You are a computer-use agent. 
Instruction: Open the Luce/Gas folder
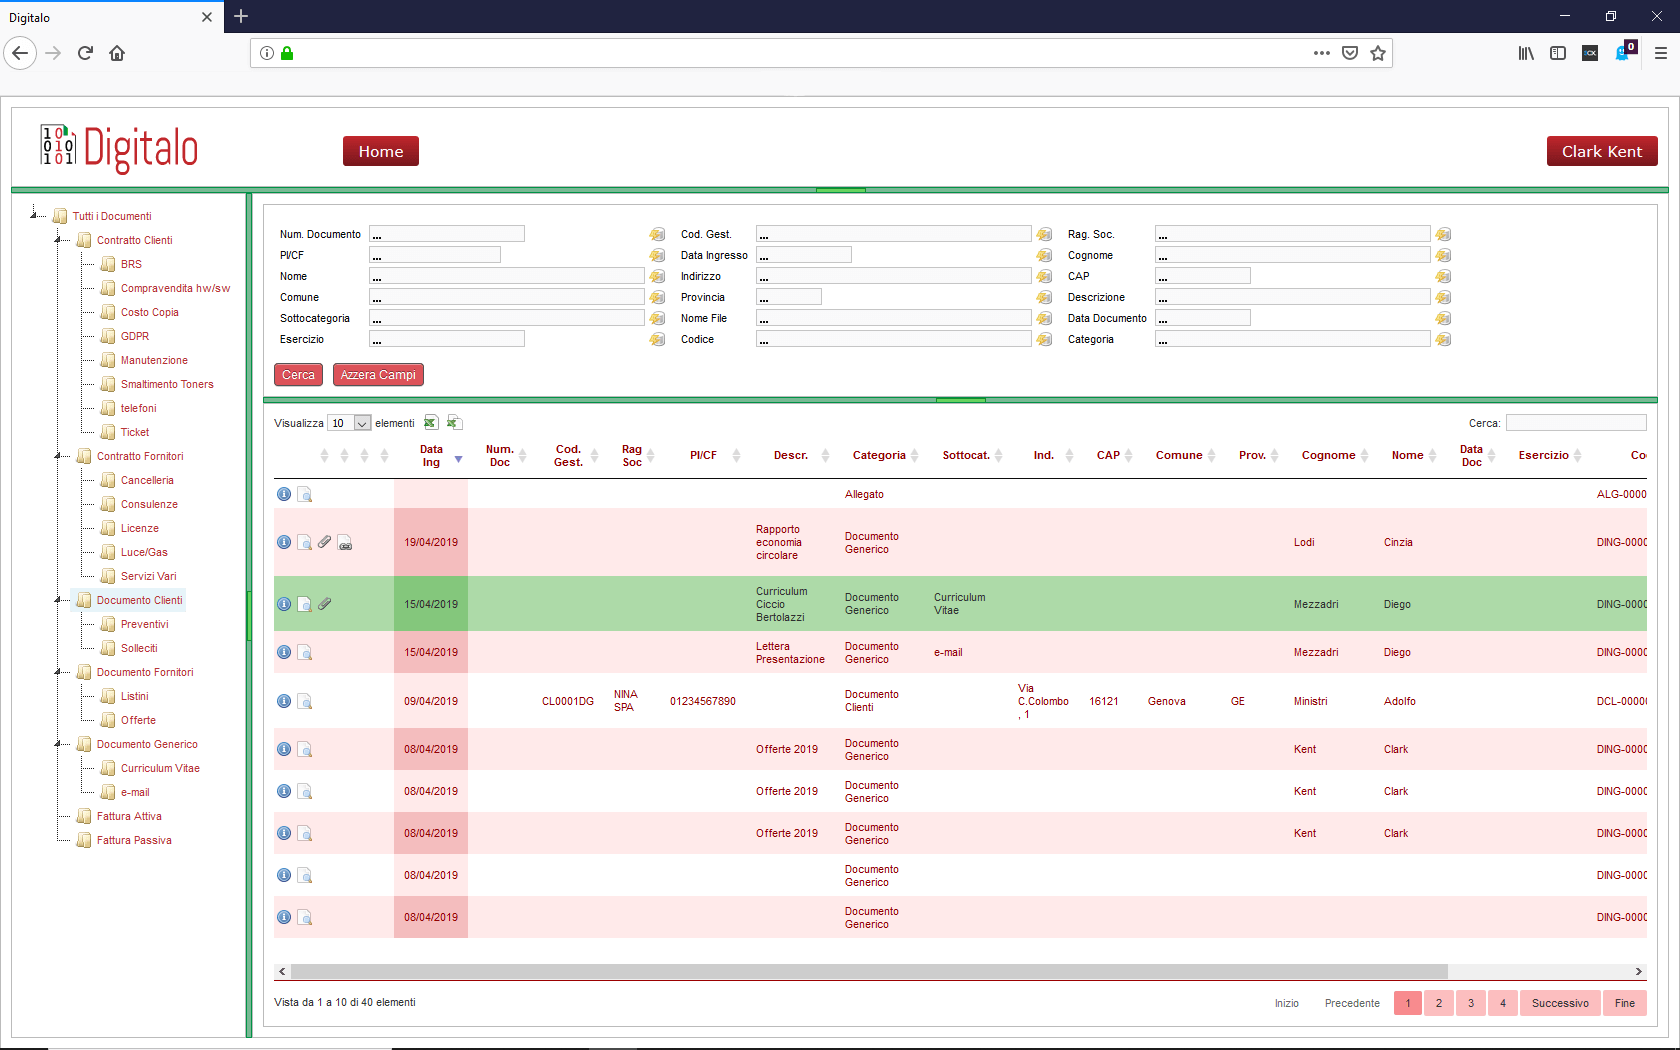pos(144,552)
